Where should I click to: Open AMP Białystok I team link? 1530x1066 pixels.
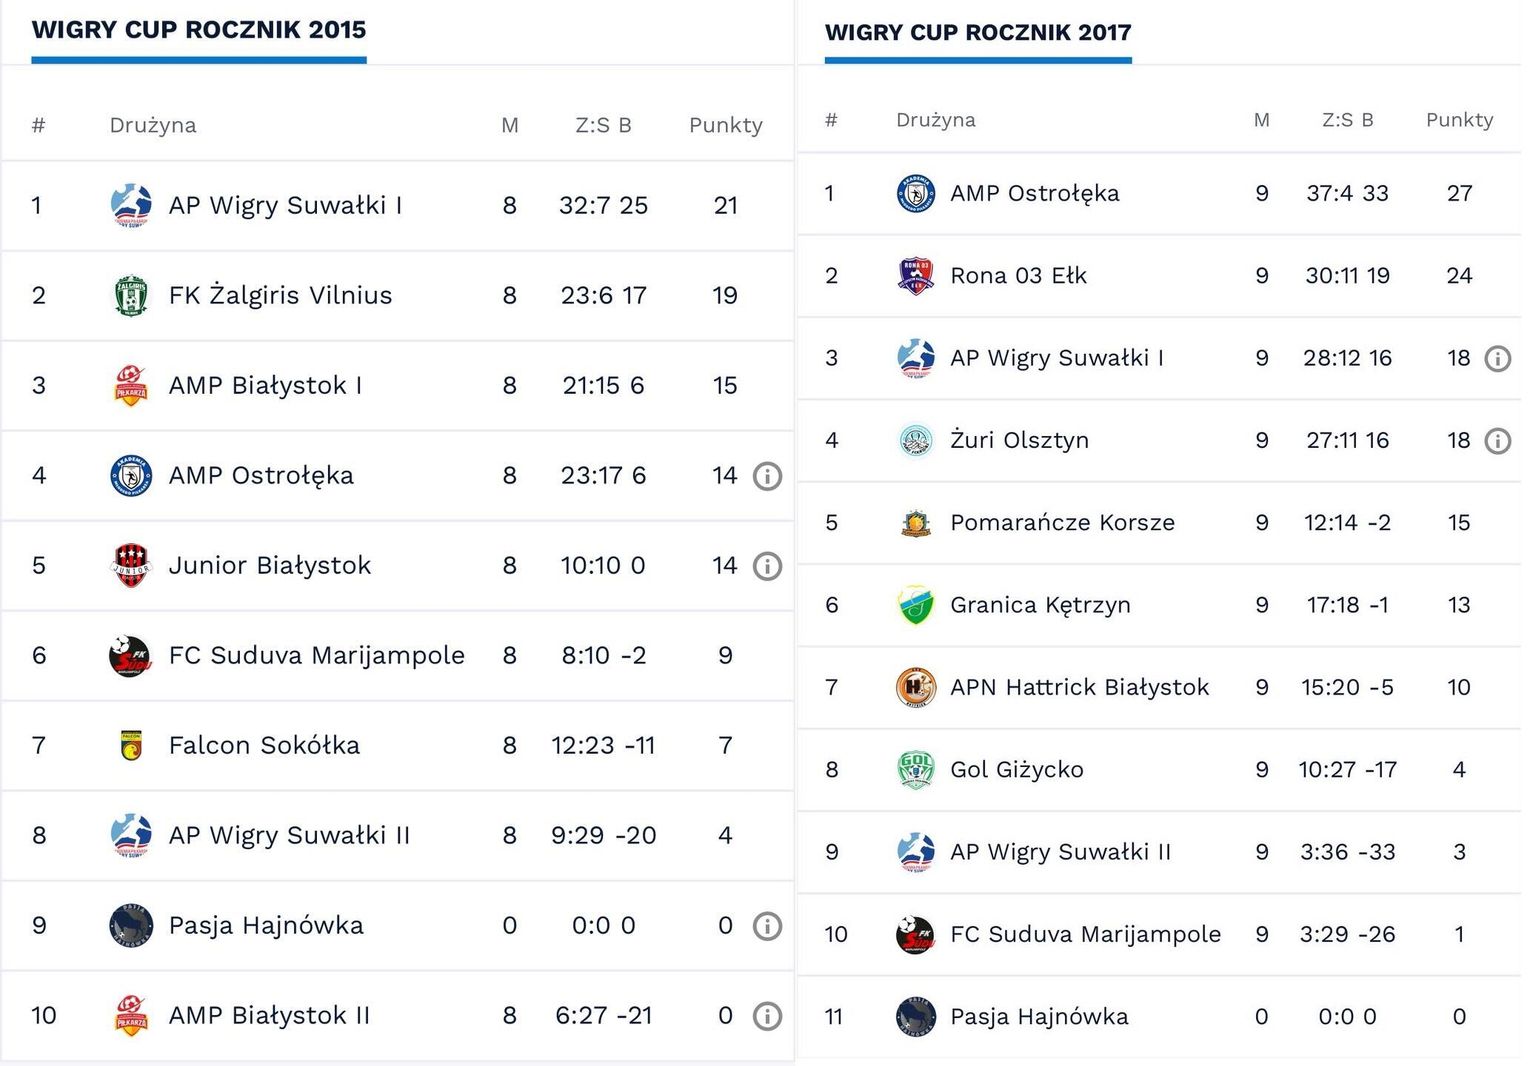tap(265, 386)
